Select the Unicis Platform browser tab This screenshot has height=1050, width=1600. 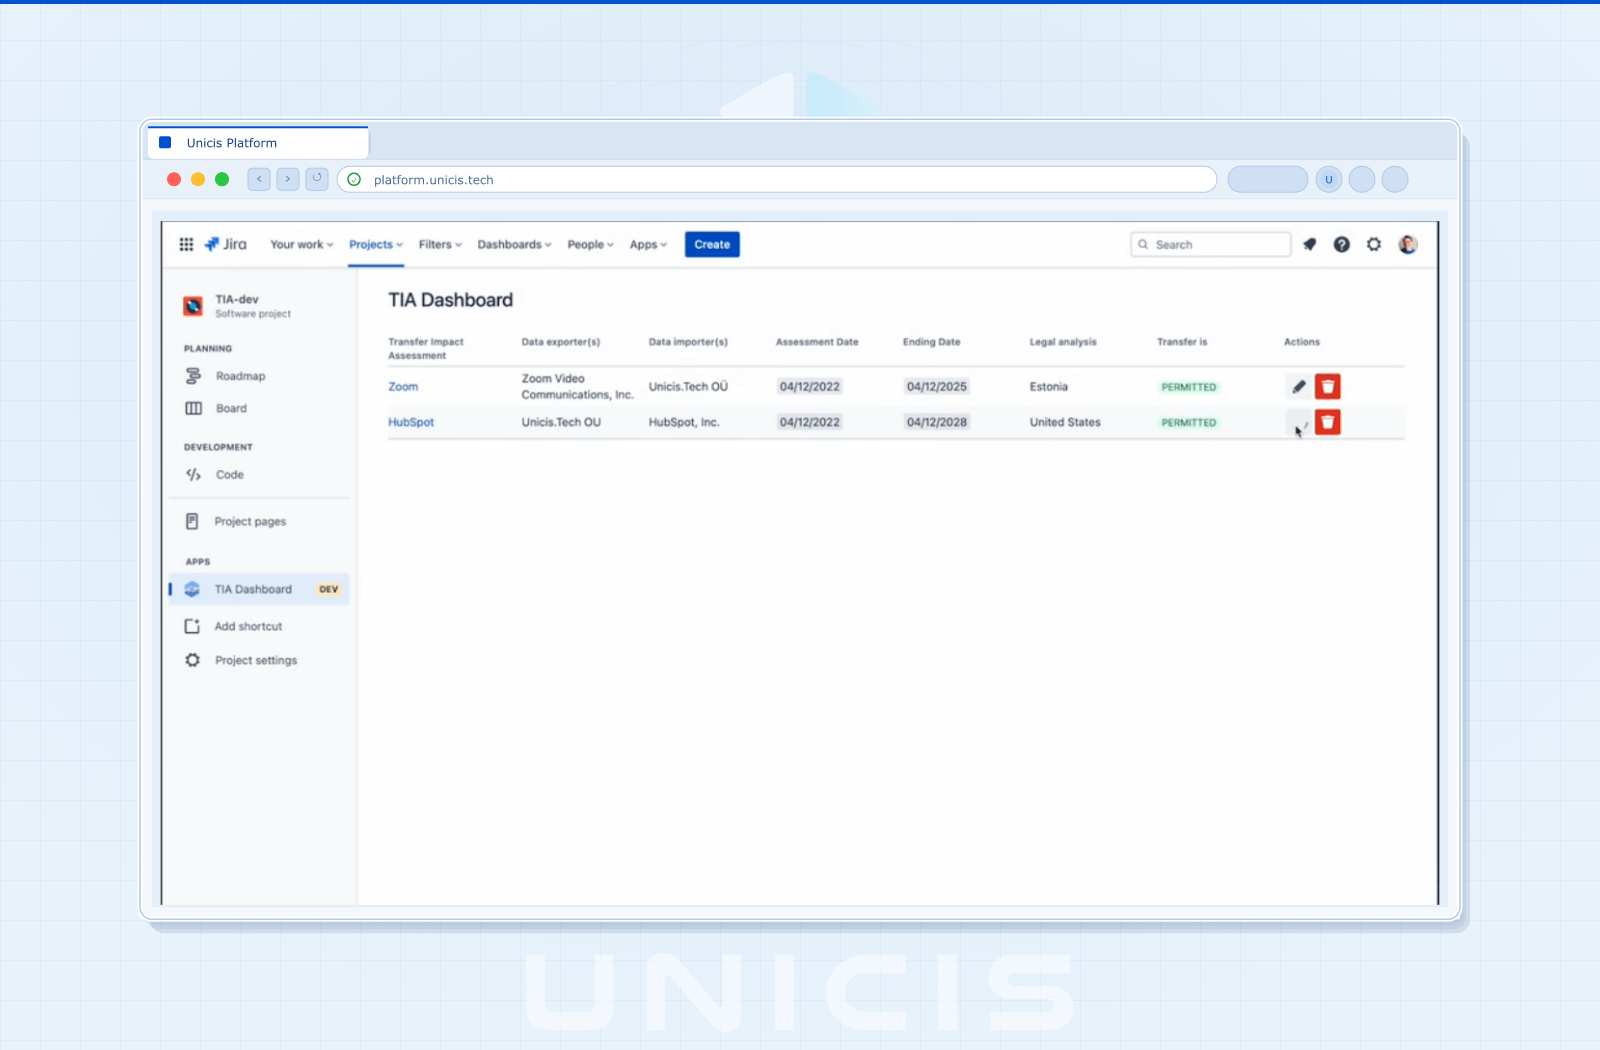(x=258, y=143)
